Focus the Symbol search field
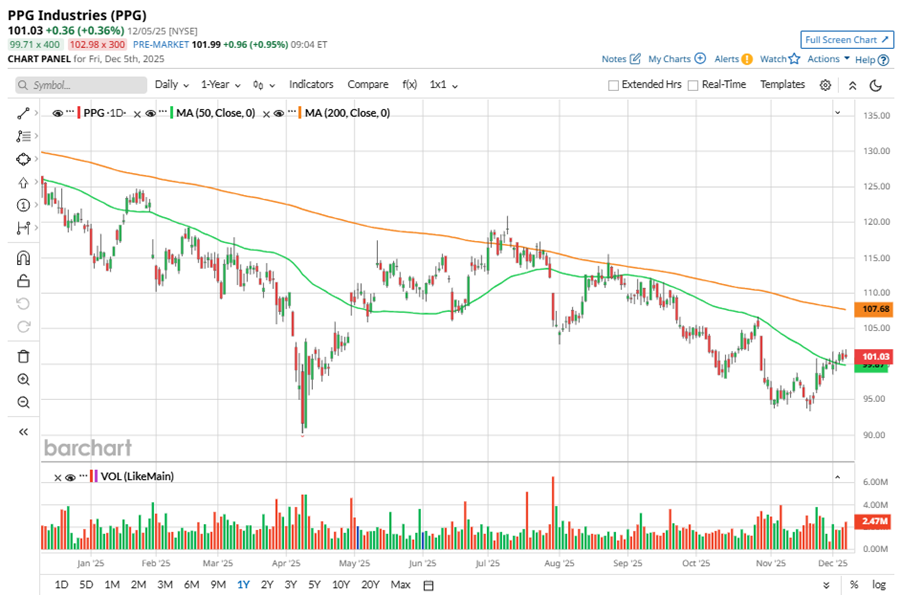Image resolution: width=902 pixels, height=595 pixels. pyautogui.click(x=81, y=85)
